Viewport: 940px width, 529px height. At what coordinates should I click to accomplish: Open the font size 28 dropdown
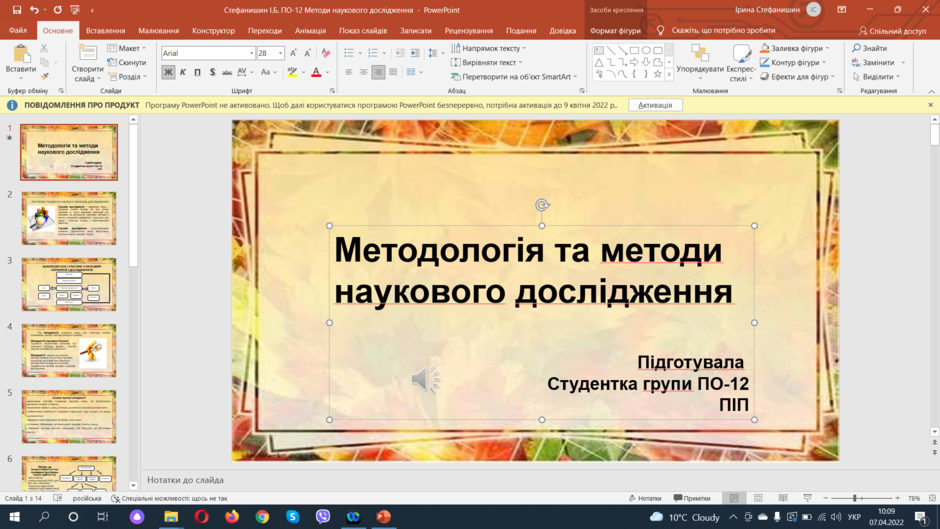(x=280, y=53)
